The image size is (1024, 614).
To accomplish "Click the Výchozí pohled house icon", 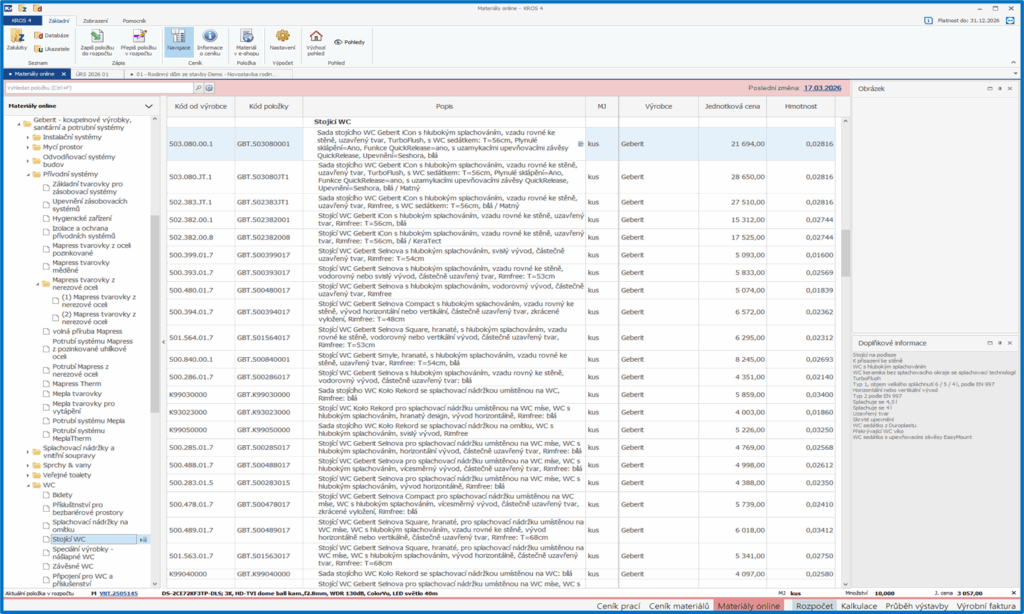I will click(316, 40).
